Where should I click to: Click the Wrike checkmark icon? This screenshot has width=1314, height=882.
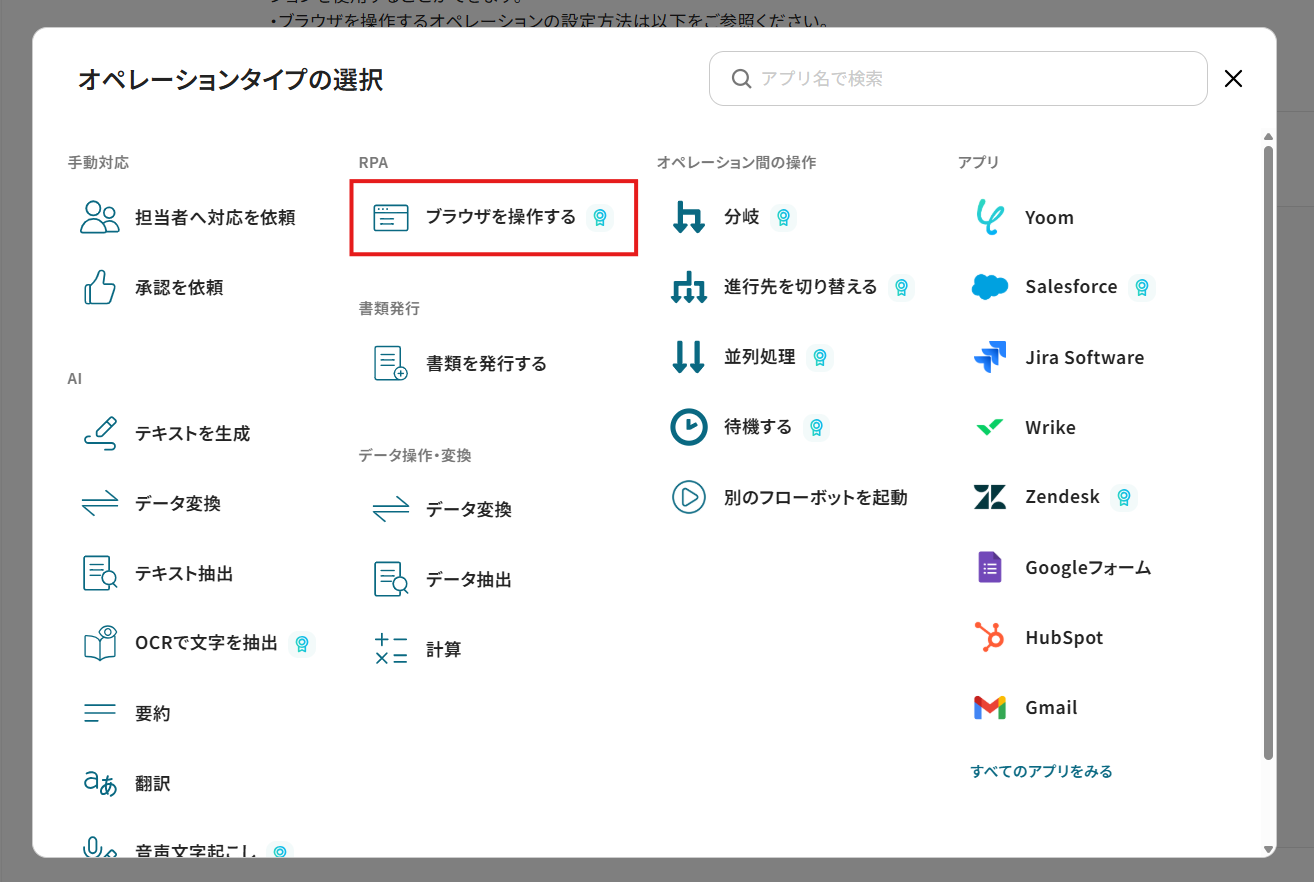989,427
